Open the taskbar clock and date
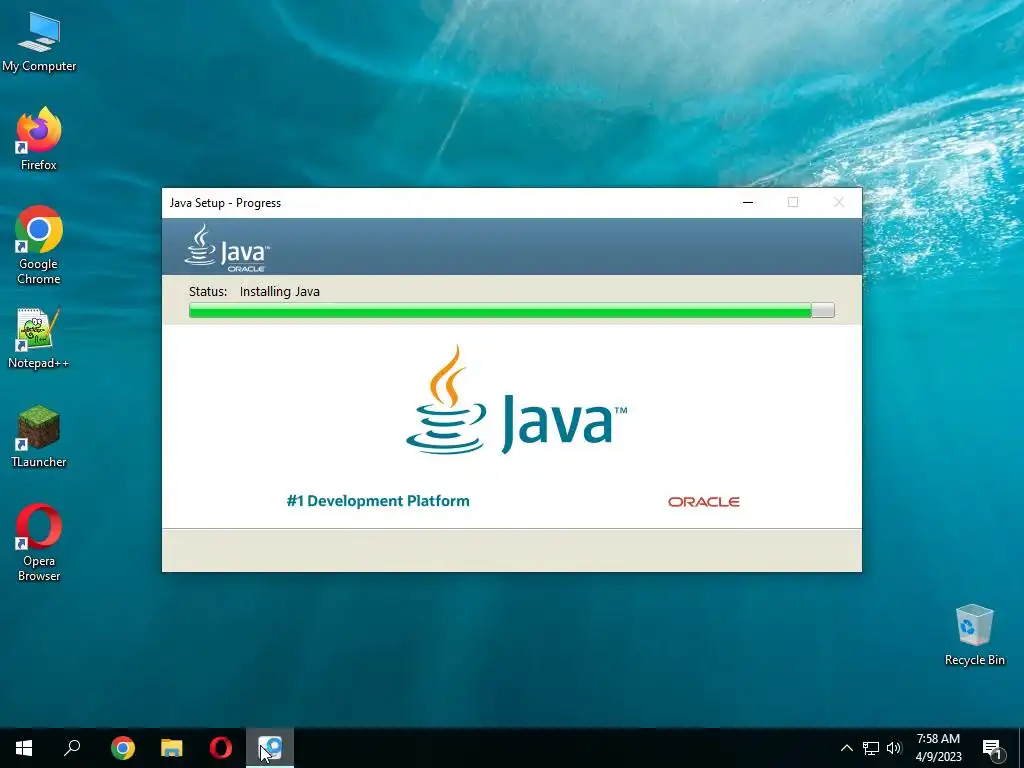 tap(938, 748)
